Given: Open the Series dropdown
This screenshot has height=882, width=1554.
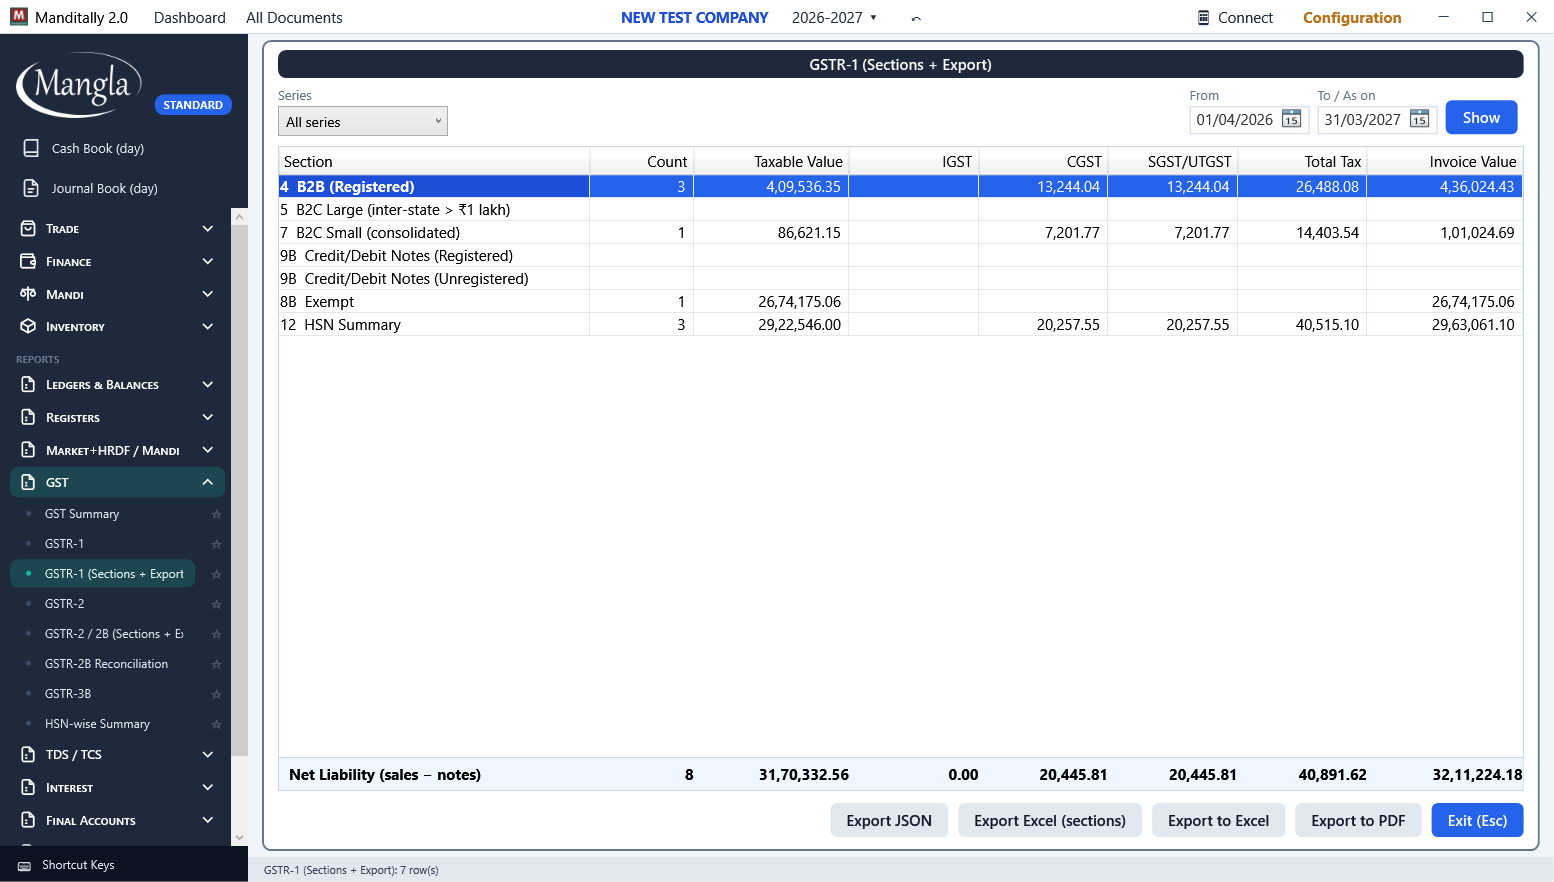Looking at the screenshot, I should click(362, 121).
